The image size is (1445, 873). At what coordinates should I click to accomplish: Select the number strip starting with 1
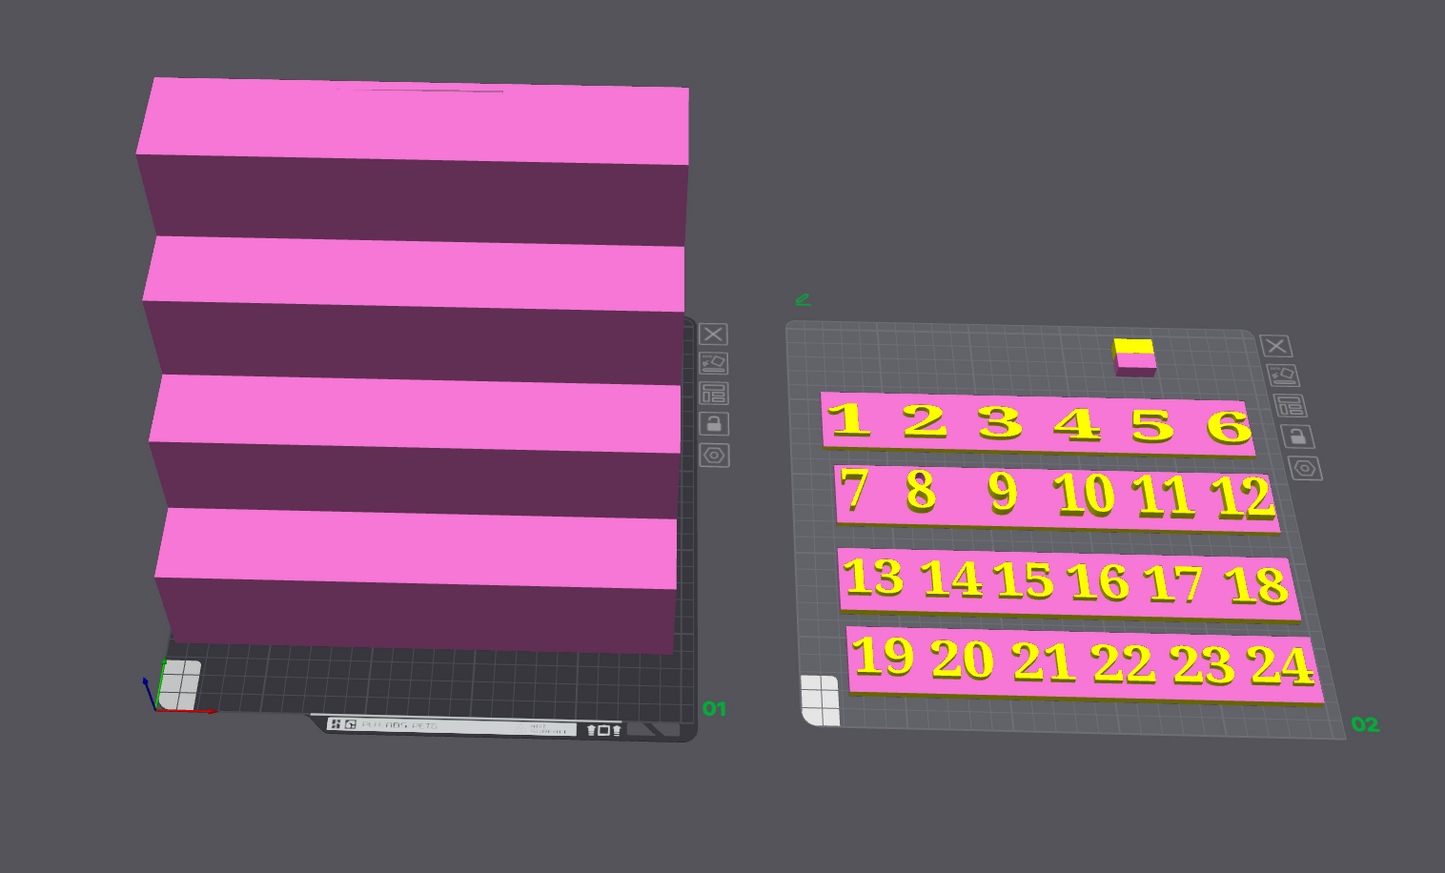coord(1037,423)
